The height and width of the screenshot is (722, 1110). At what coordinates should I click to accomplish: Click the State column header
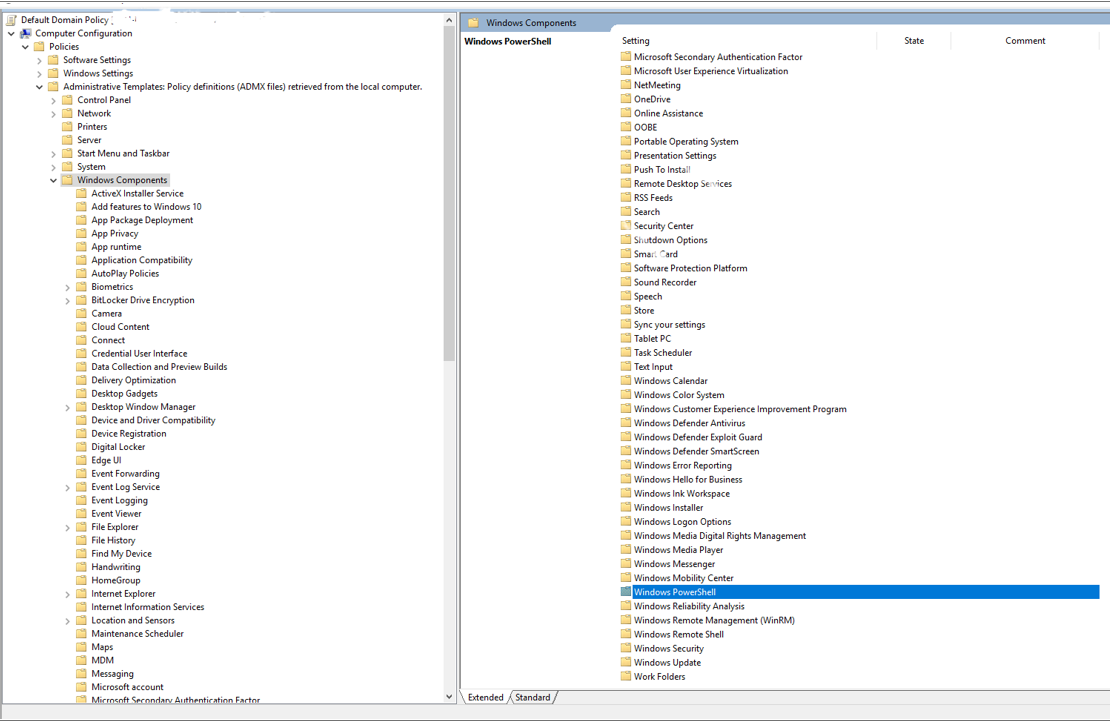(x=914, y=41)
